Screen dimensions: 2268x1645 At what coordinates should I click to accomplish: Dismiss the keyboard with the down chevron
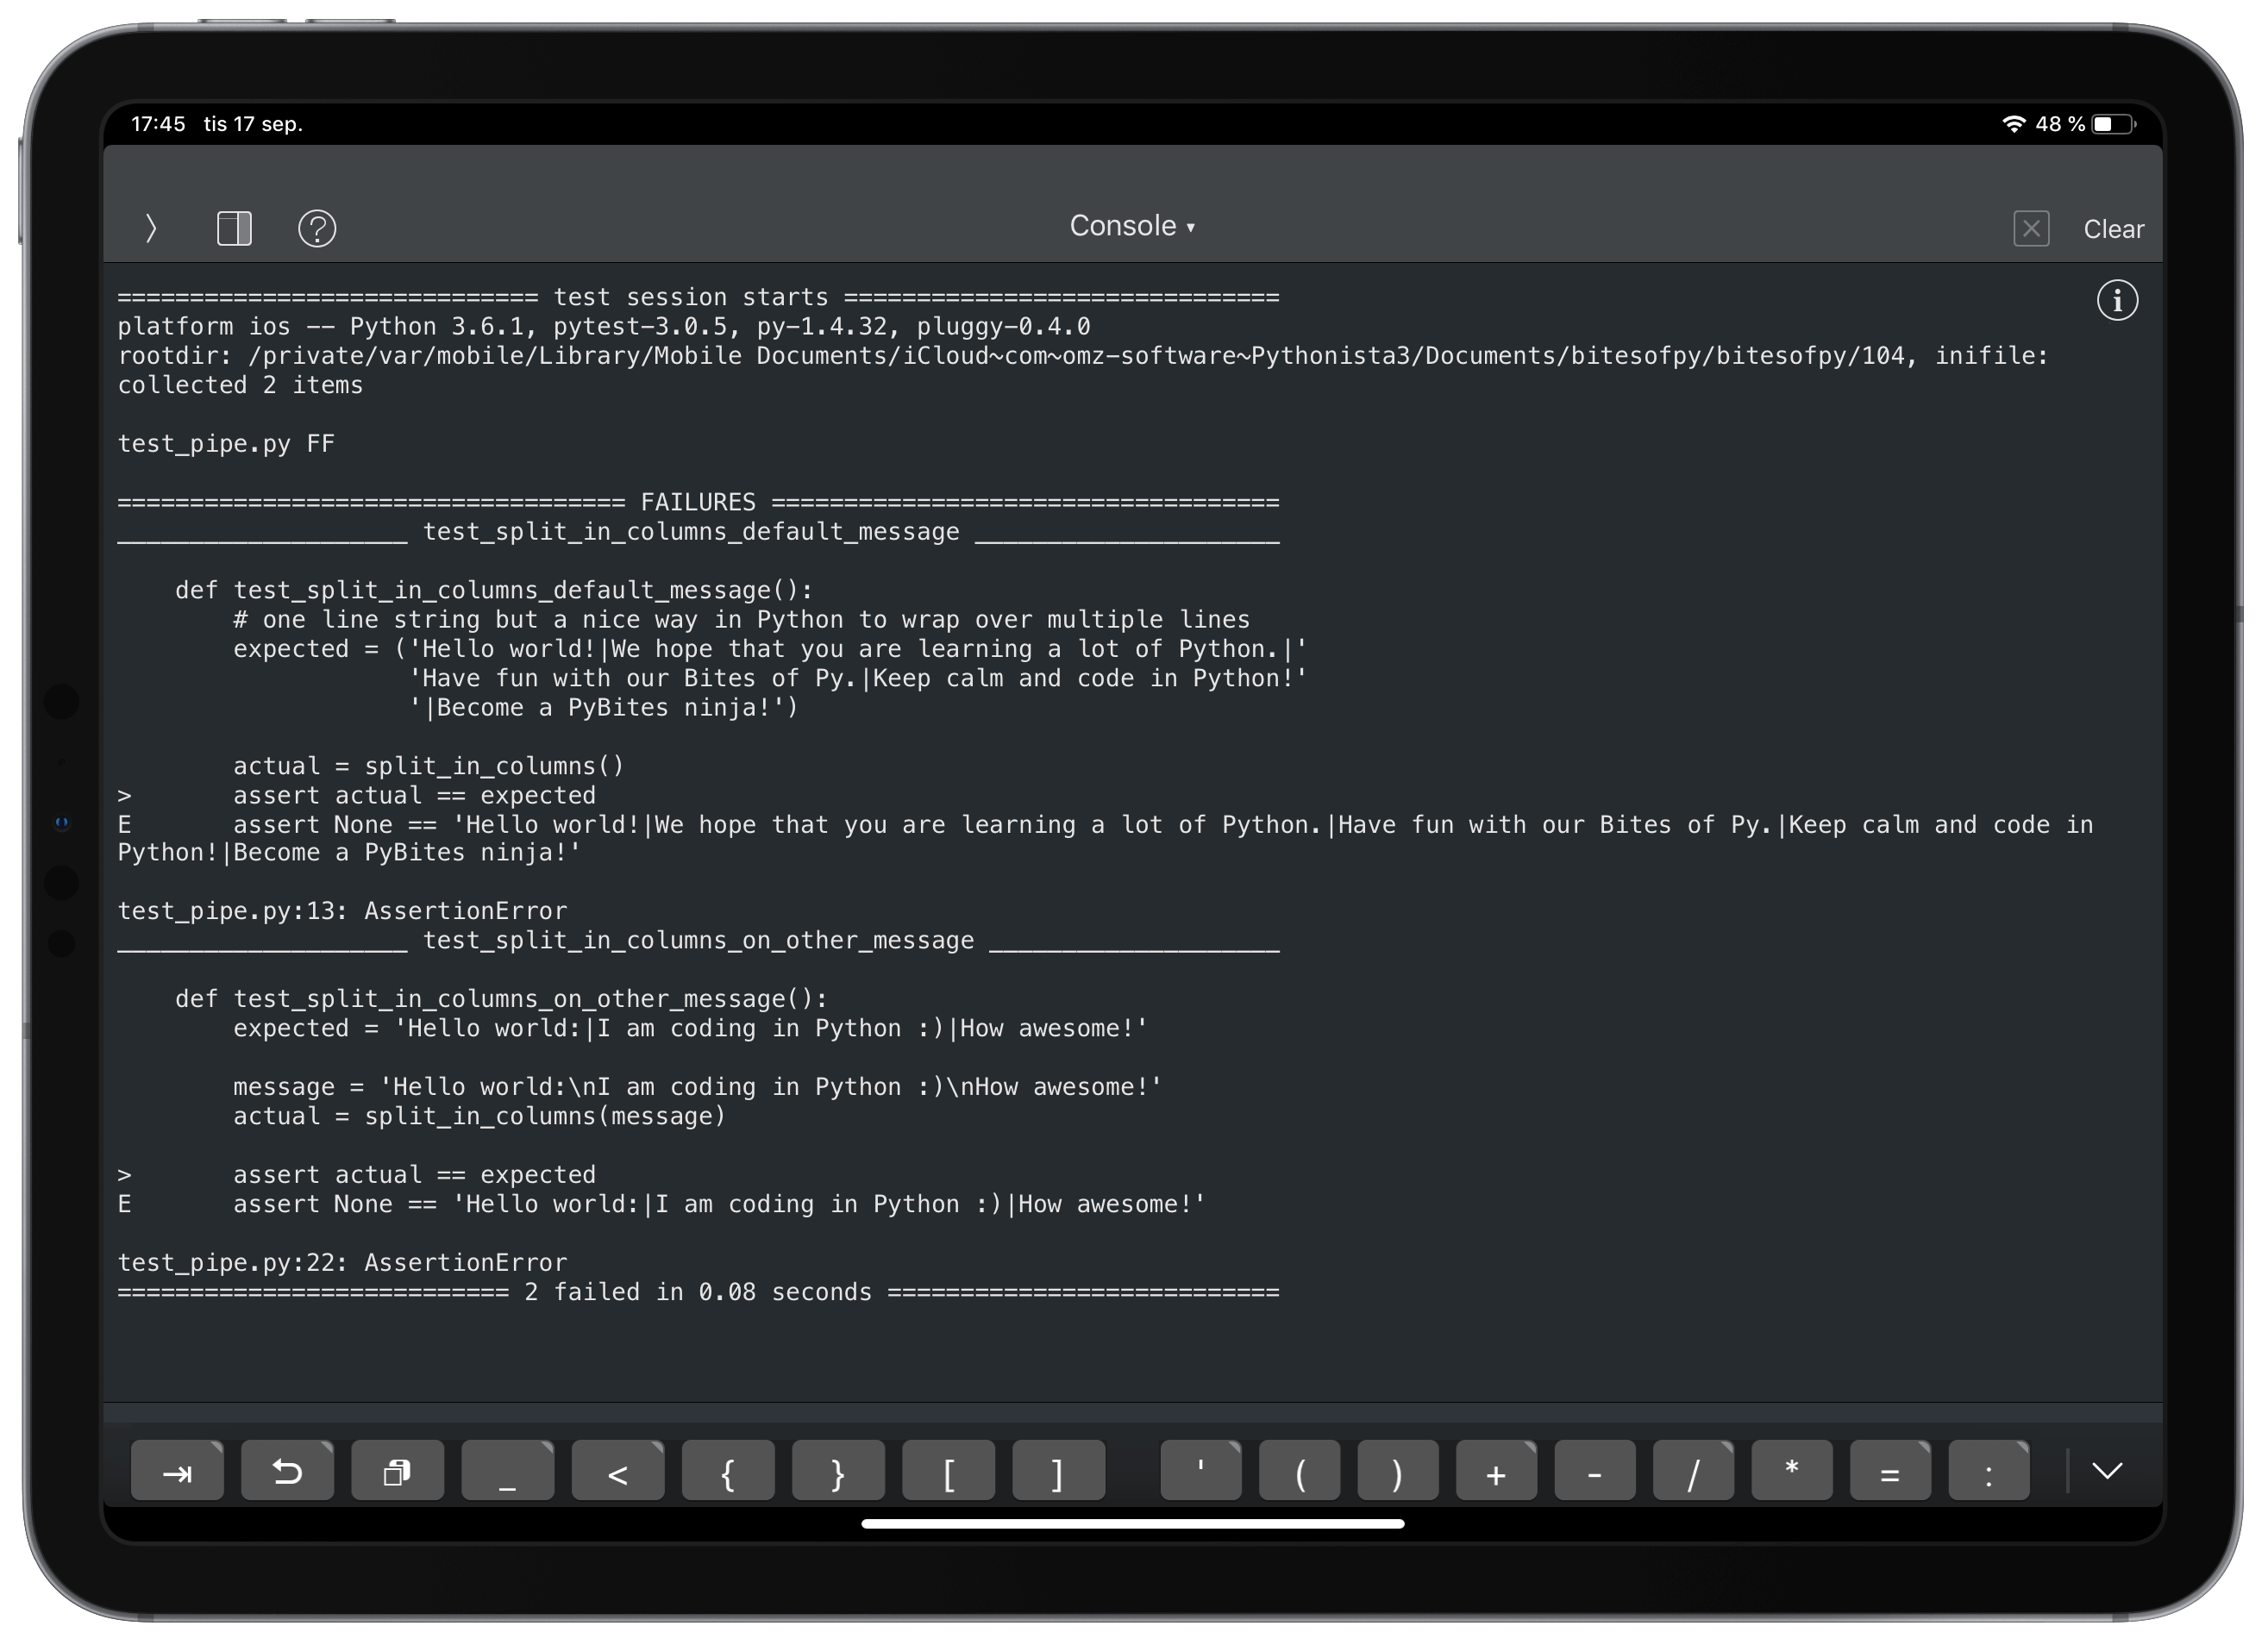(x=2109, y=1470)
